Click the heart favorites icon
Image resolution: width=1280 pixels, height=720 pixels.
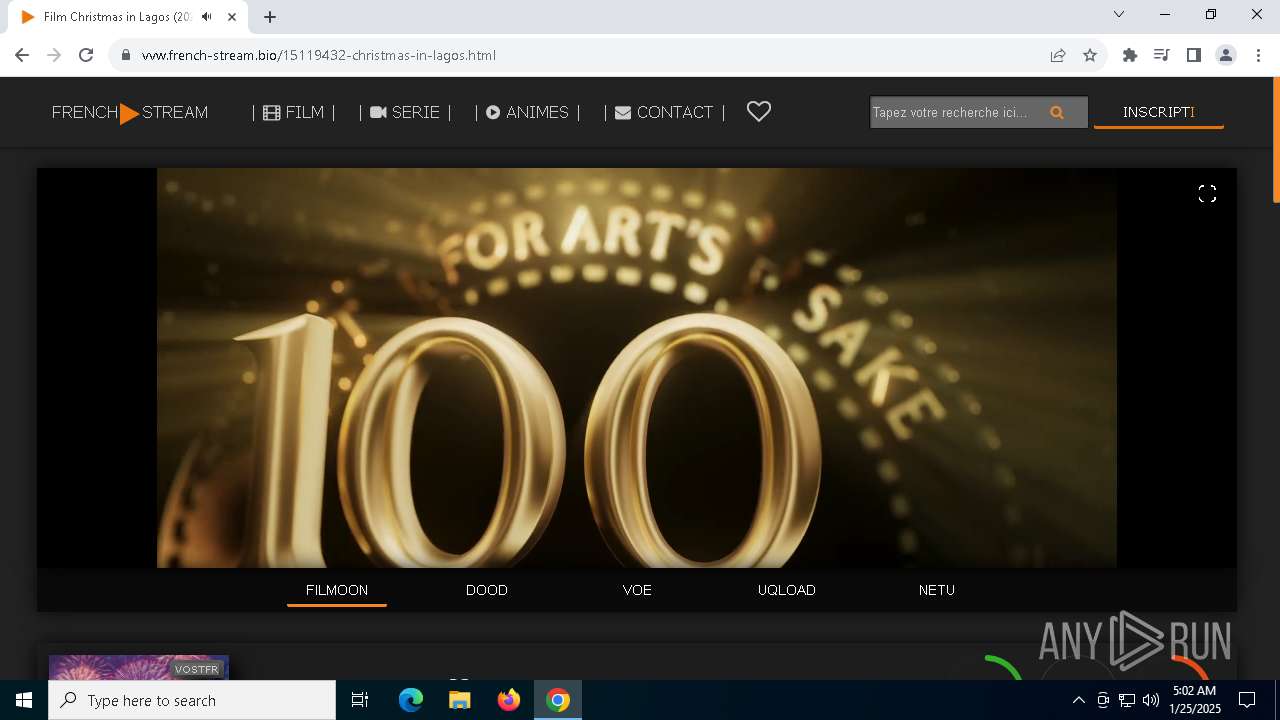(x=759, y=112)
